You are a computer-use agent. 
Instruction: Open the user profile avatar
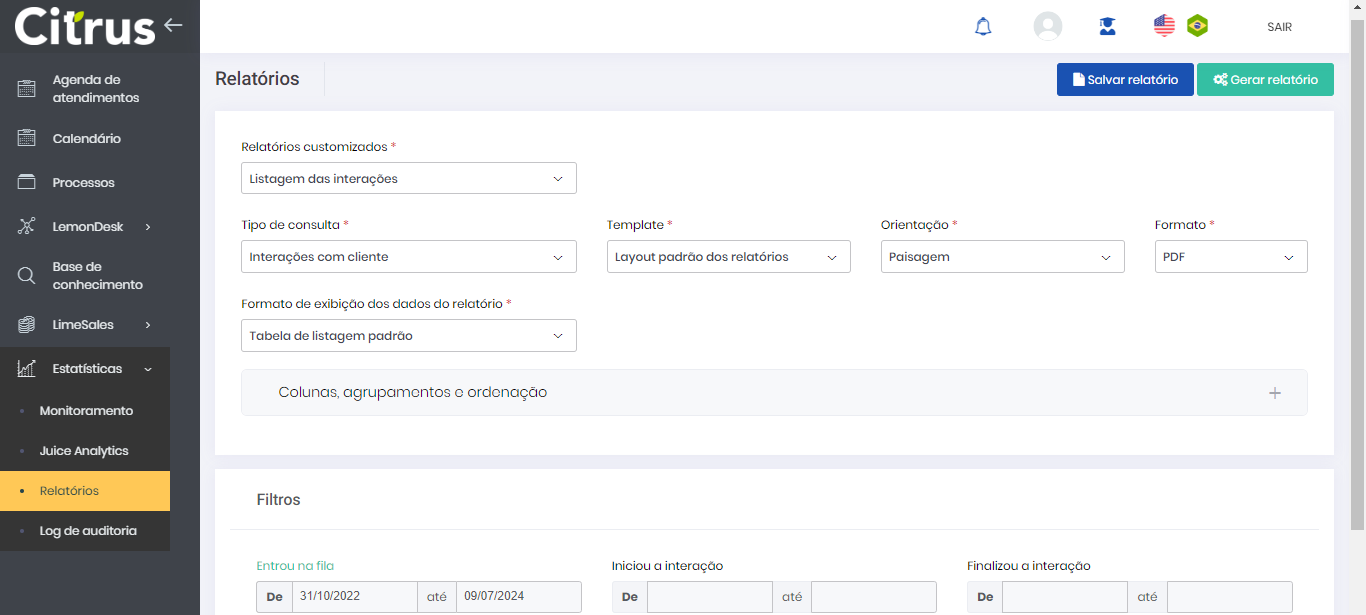click(1047, 27)
